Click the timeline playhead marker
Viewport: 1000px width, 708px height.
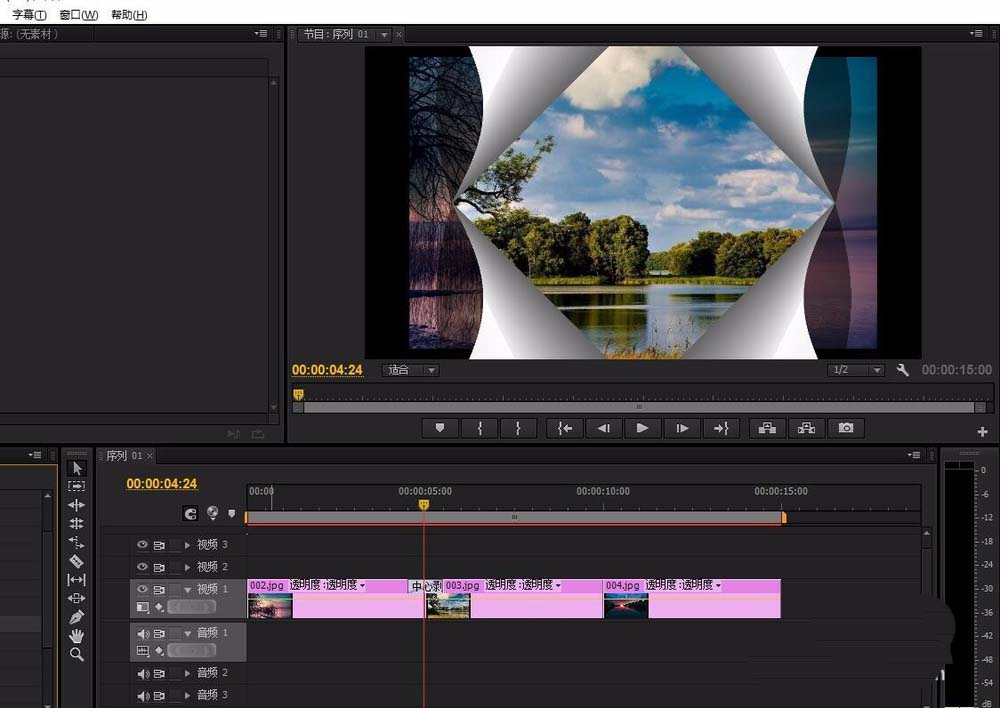[423, 505]
